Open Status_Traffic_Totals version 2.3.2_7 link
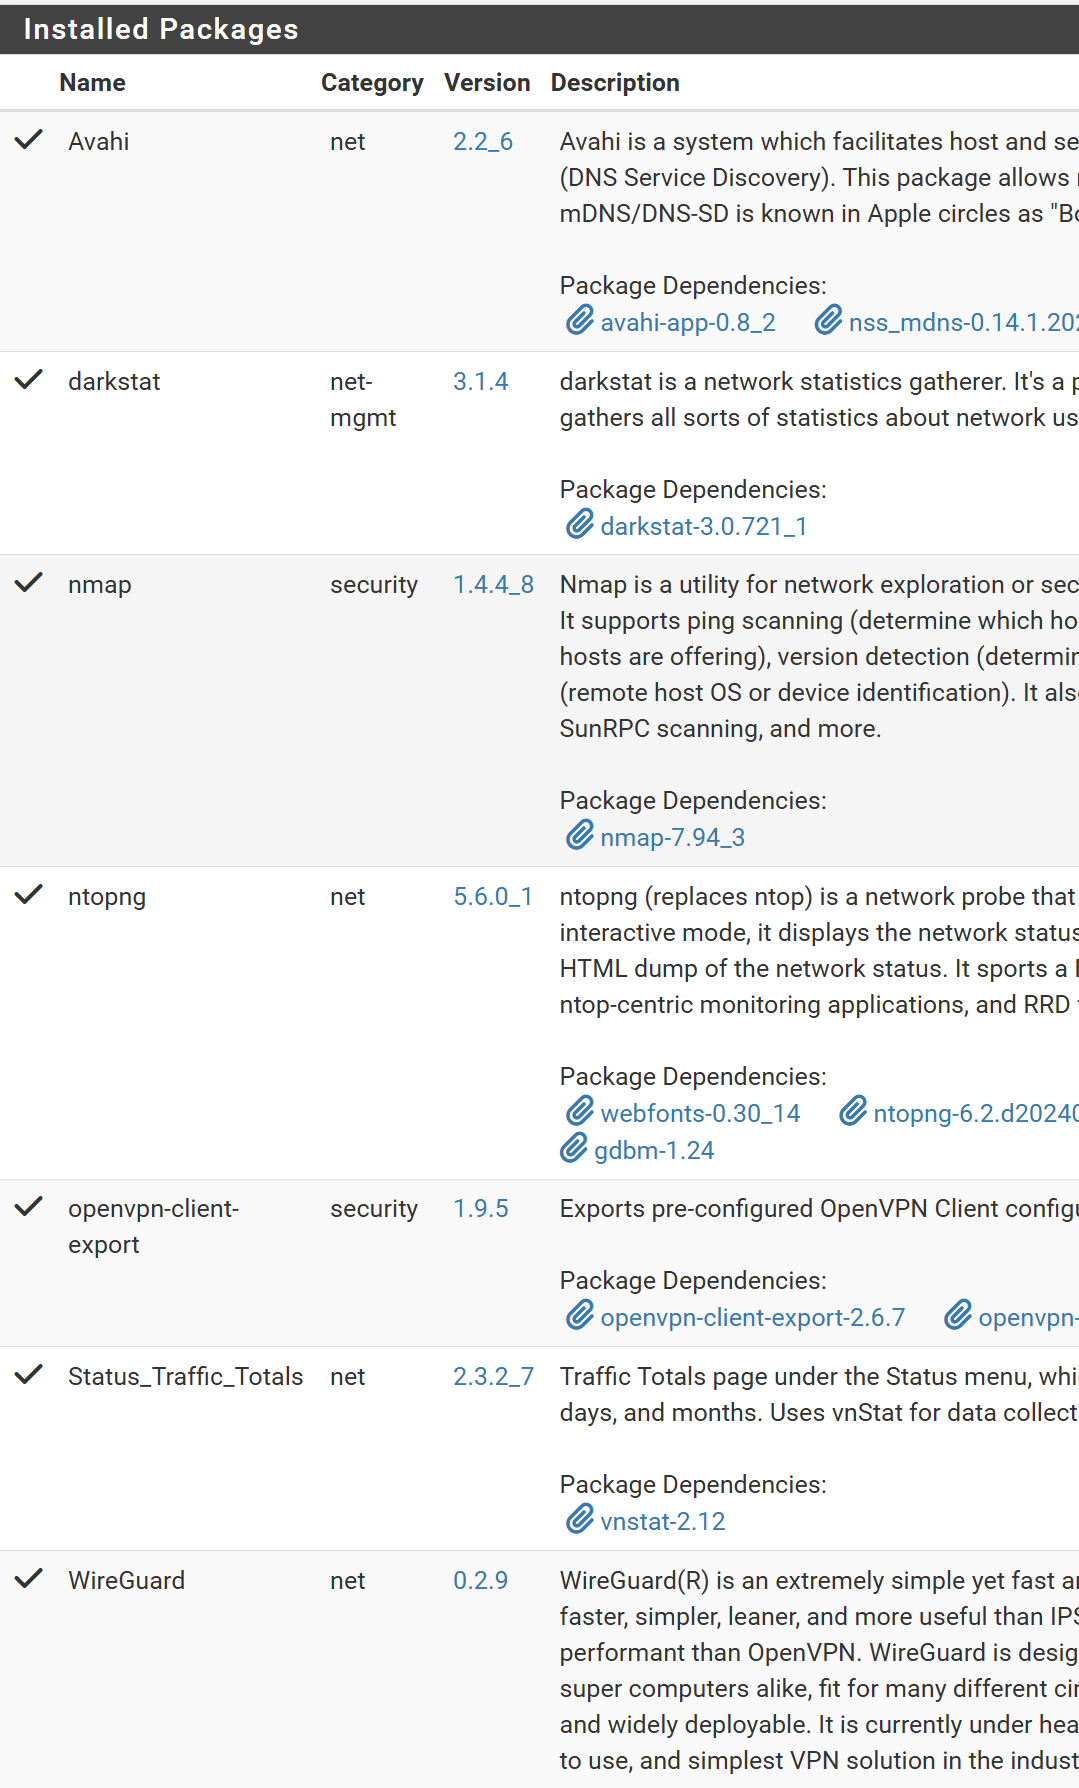This screenshot has width=1079, height=1788. [493, 1377]
